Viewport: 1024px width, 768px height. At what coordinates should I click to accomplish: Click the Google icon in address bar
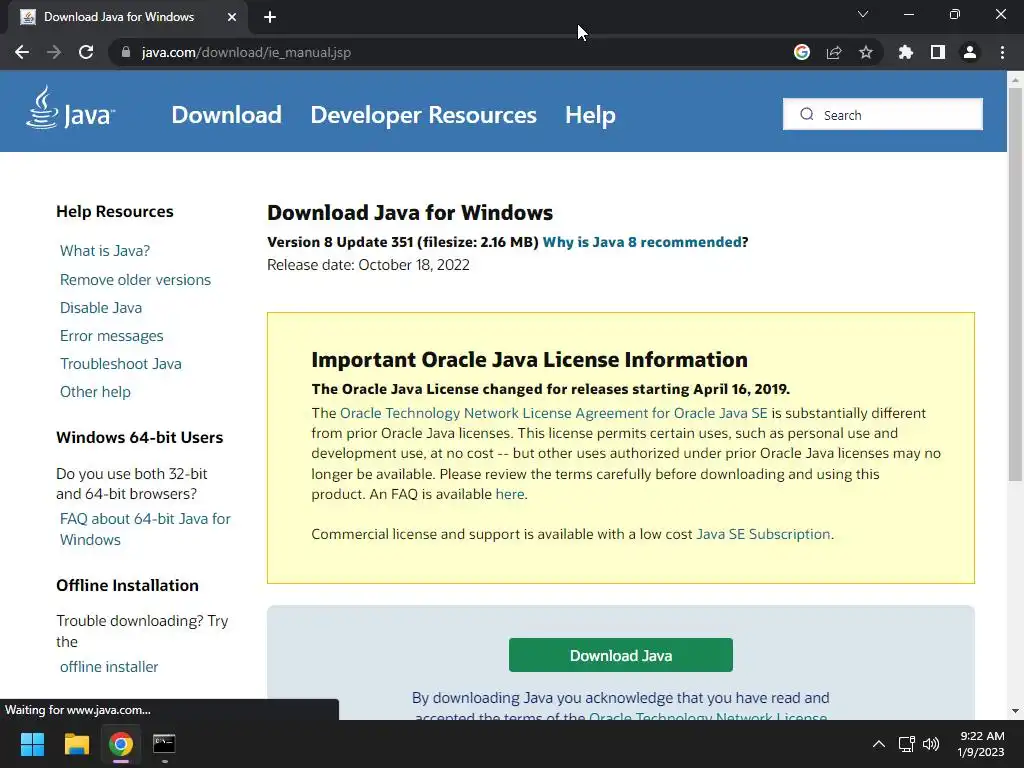pos(802,52)
